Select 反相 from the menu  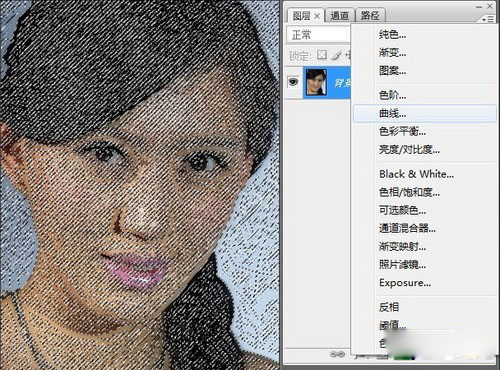point(389,307)
